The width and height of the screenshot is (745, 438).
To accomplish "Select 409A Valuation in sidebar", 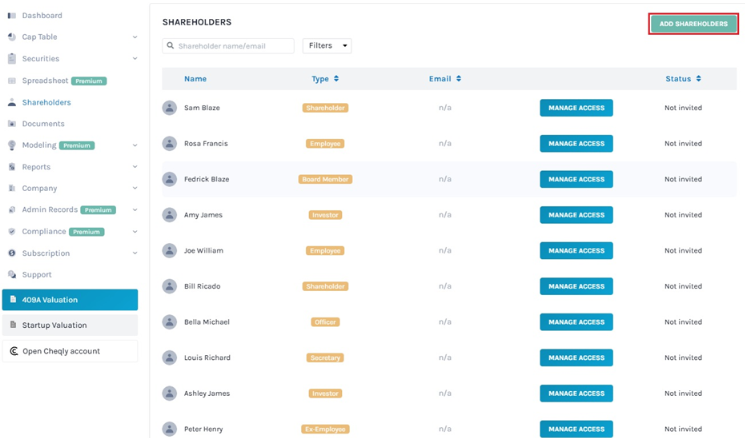I will (x=70, y=300).
